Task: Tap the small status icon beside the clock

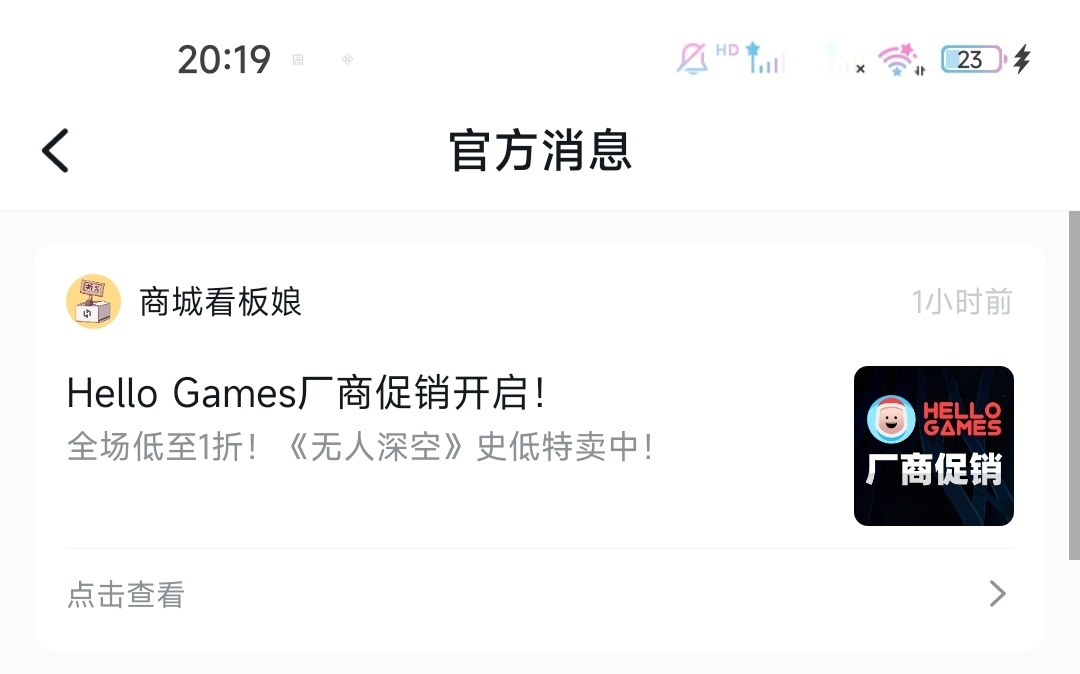Action: click(x=298, y=60)
